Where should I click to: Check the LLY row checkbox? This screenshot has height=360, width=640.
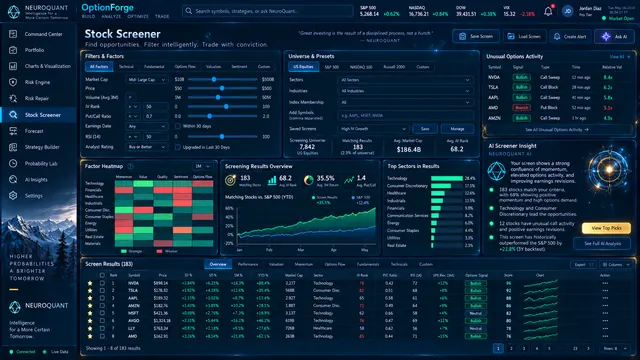(102, 328)
